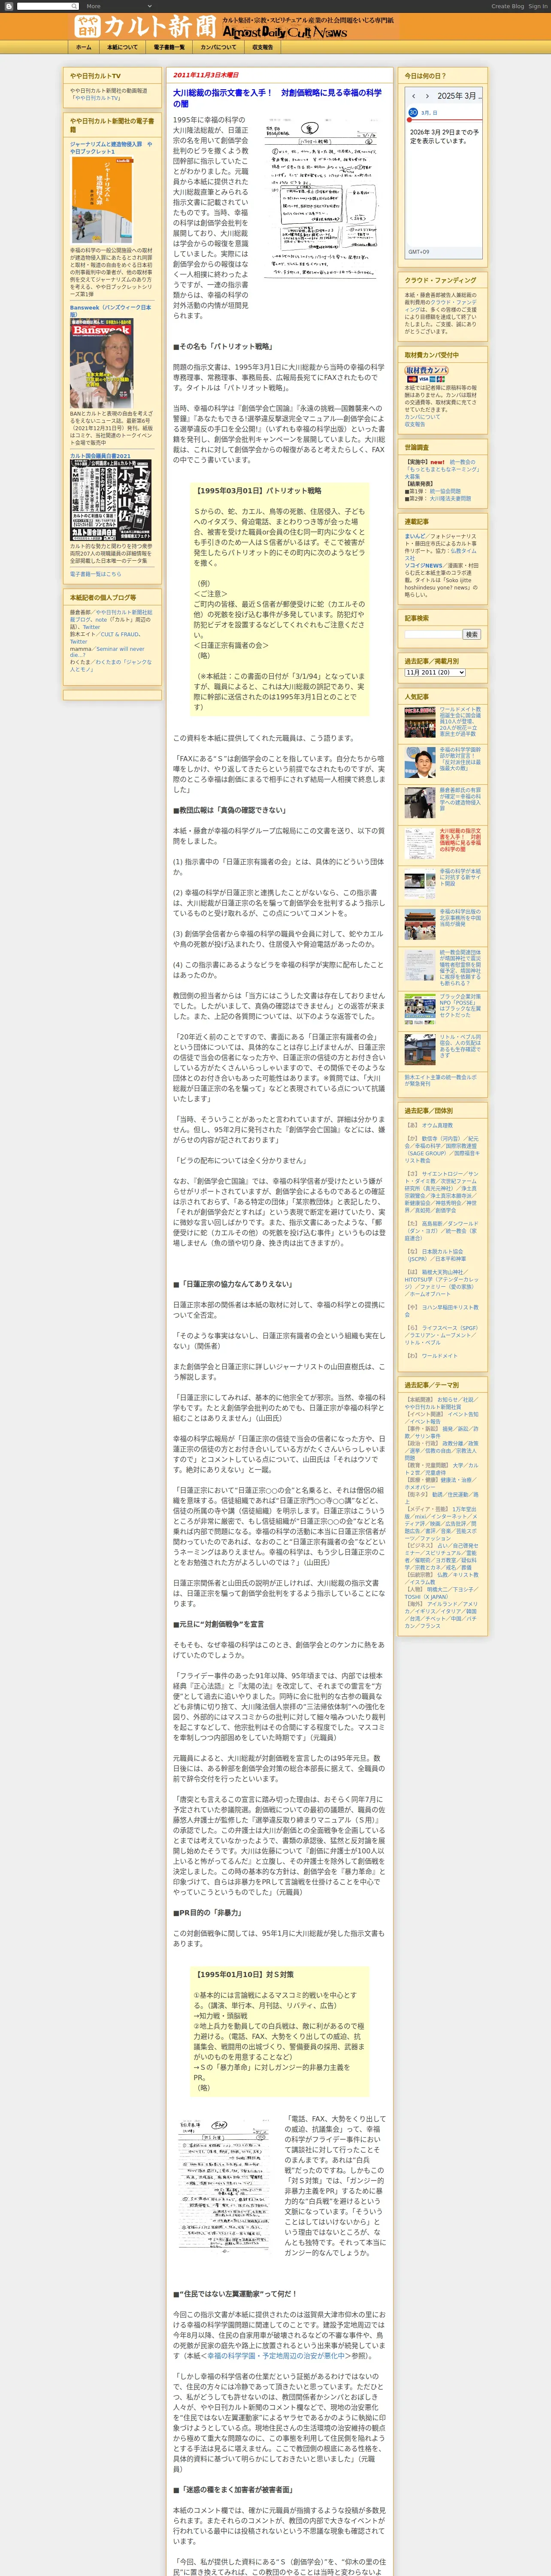The image size is (551, 2576).
Task: Open popular post ブラック企業対策NPO「POSSE」
Action: (x=460, y=1006)
